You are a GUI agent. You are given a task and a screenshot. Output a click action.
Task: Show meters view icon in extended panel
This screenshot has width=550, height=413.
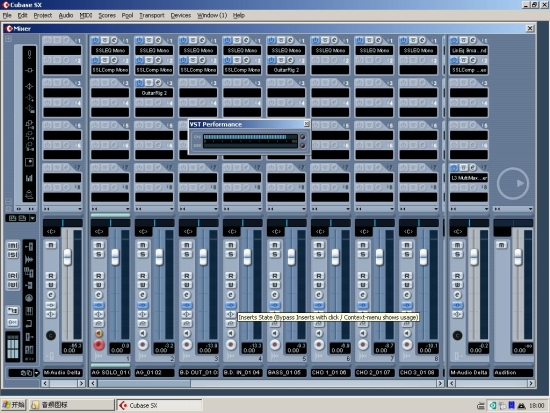pos(29,178)
